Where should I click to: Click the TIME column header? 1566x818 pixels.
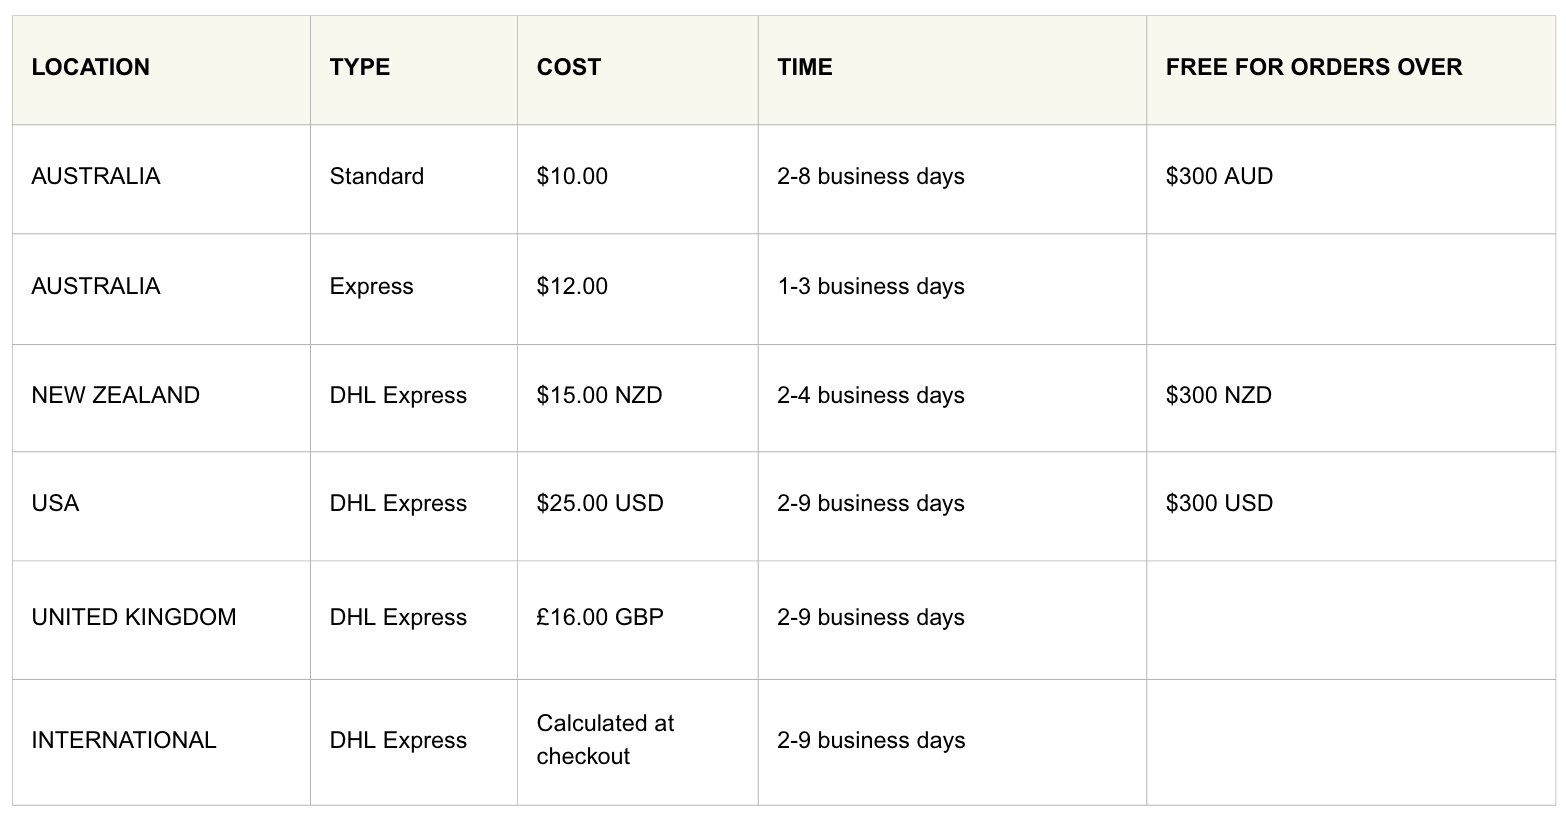click(x=805, y=67)
